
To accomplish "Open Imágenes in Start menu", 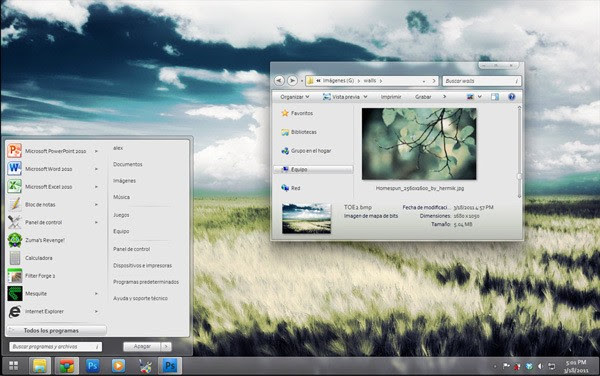I will [124, 181].
